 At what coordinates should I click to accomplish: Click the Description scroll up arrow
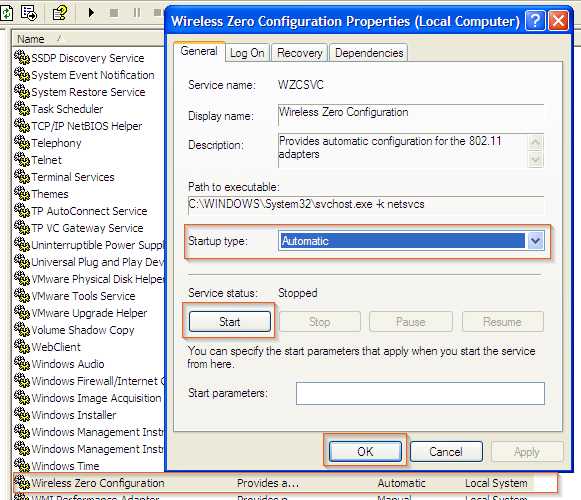pyautogui.click(x=535, y=142)
